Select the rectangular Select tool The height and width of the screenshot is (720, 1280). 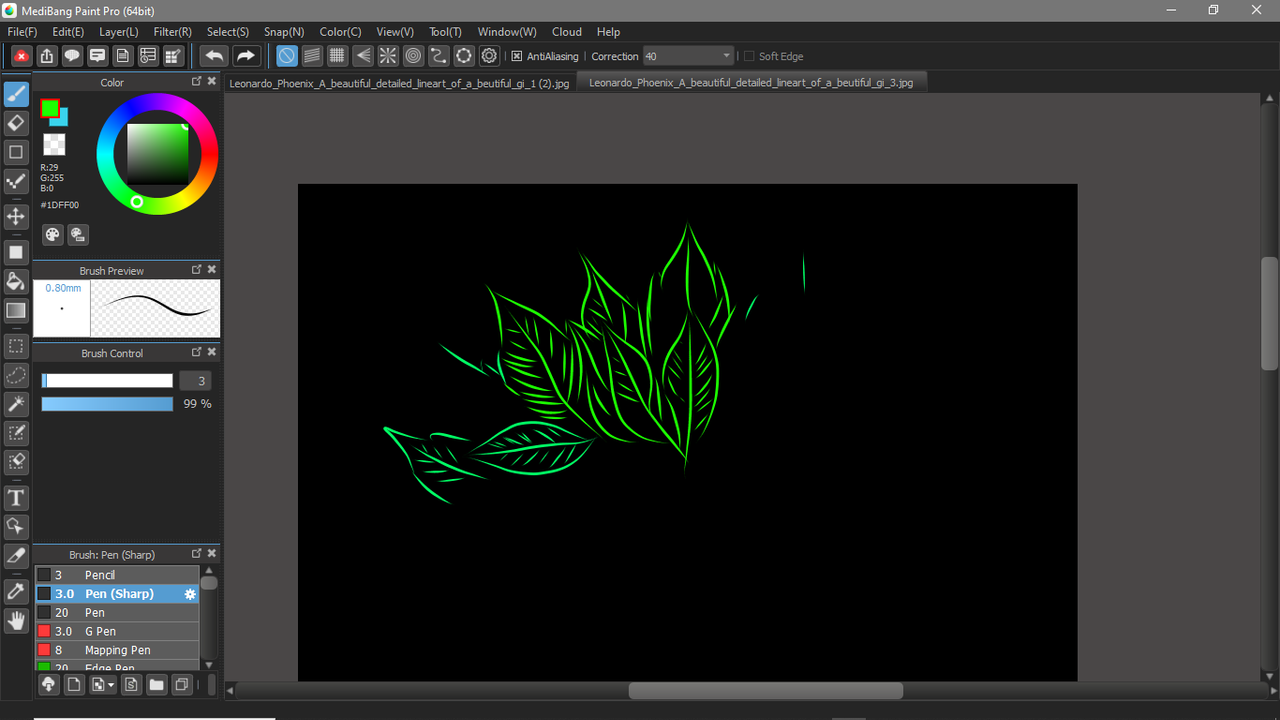click(16, 346)
